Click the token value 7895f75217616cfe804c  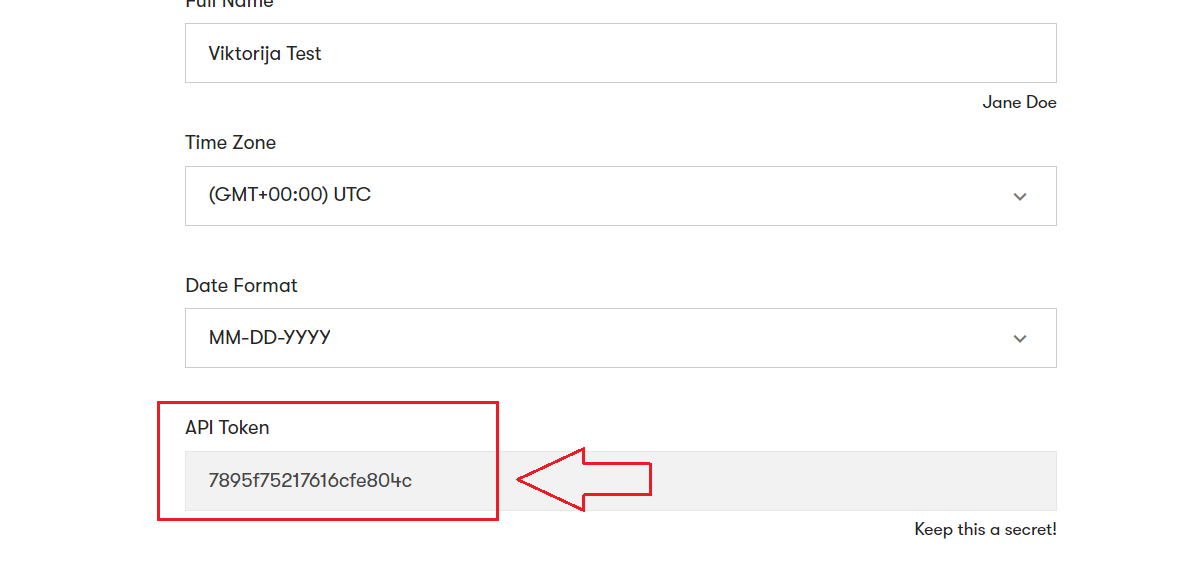tap(310, 481)
